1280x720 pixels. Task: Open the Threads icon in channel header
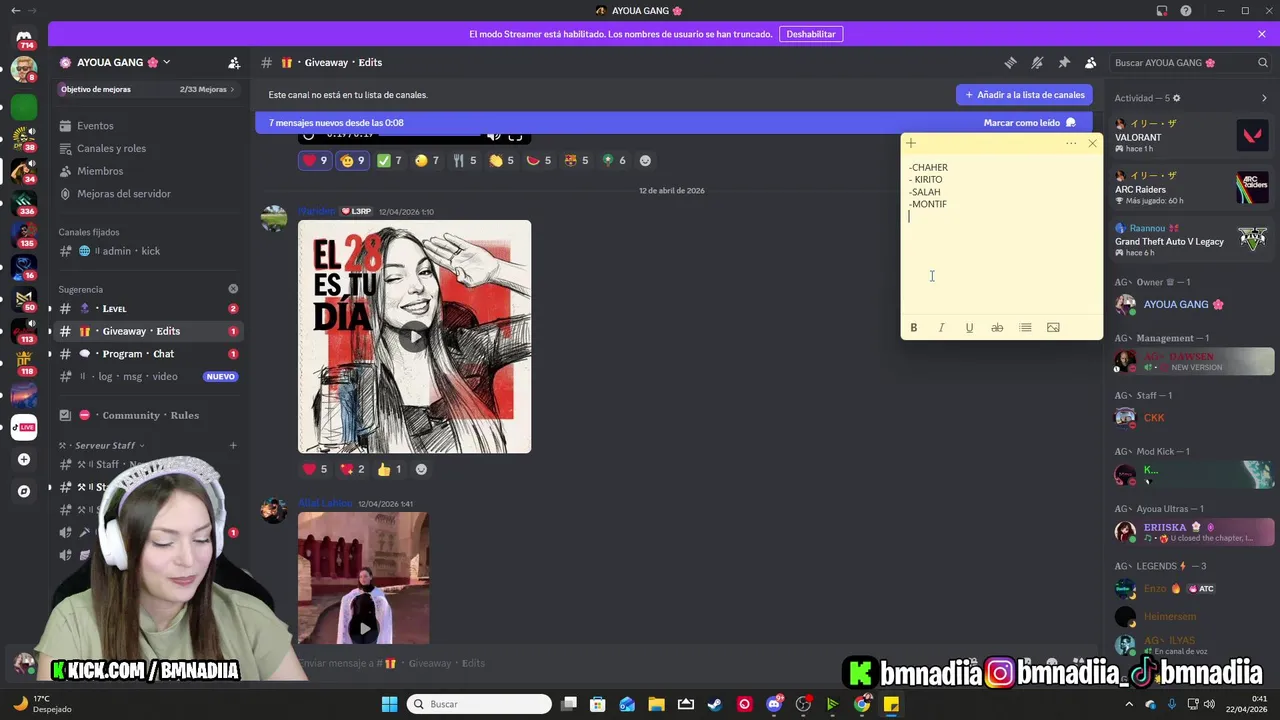1010,62
